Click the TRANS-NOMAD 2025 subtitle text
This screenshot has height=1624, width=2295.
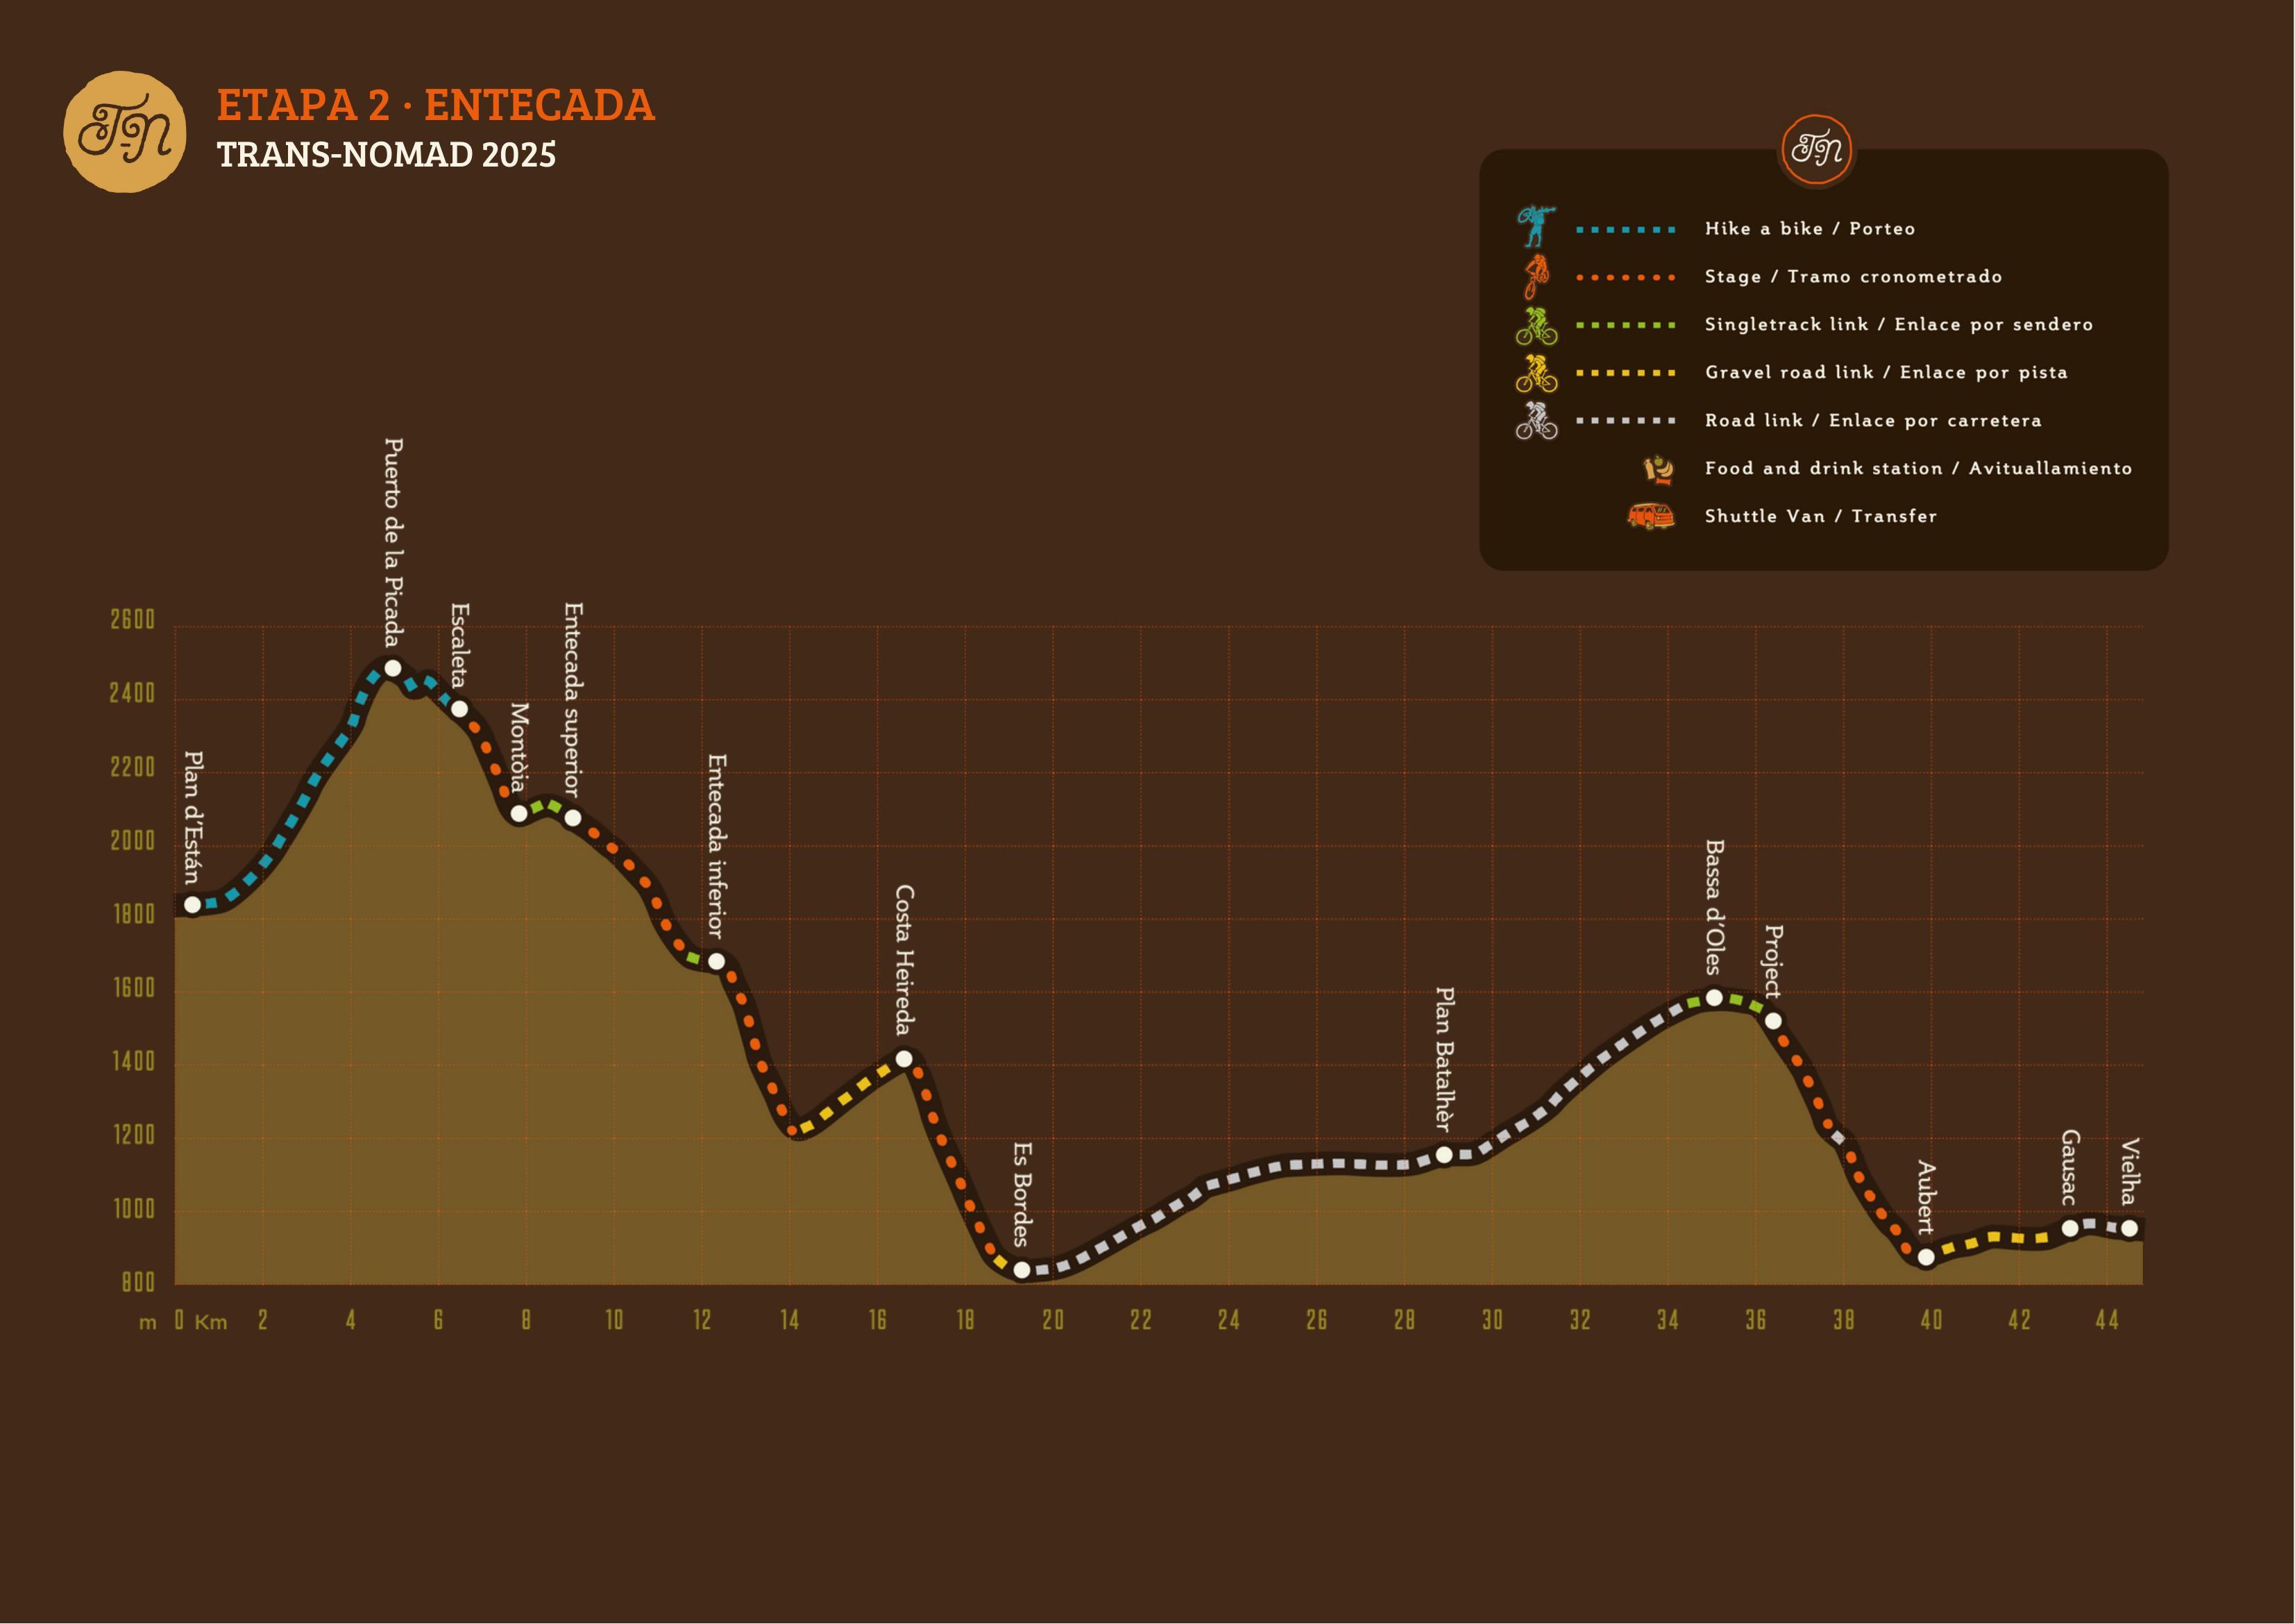[386, 155]
